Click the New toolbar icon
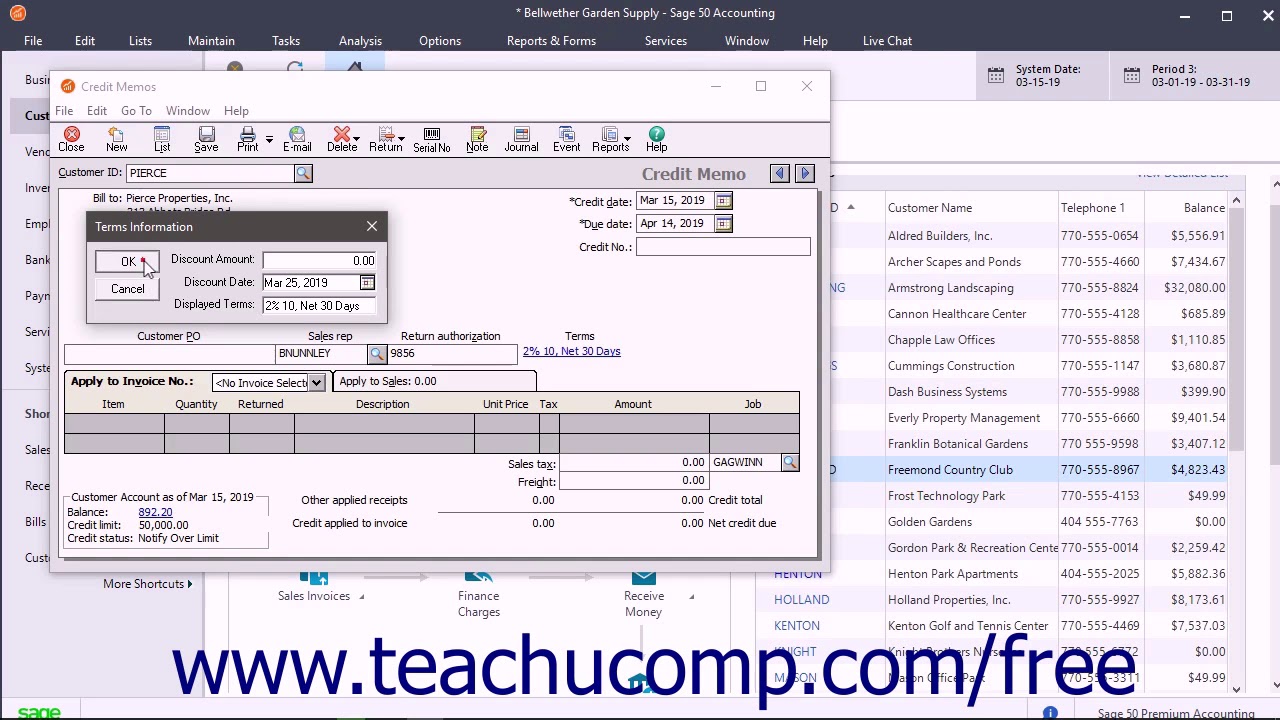 tap(116, 139)
